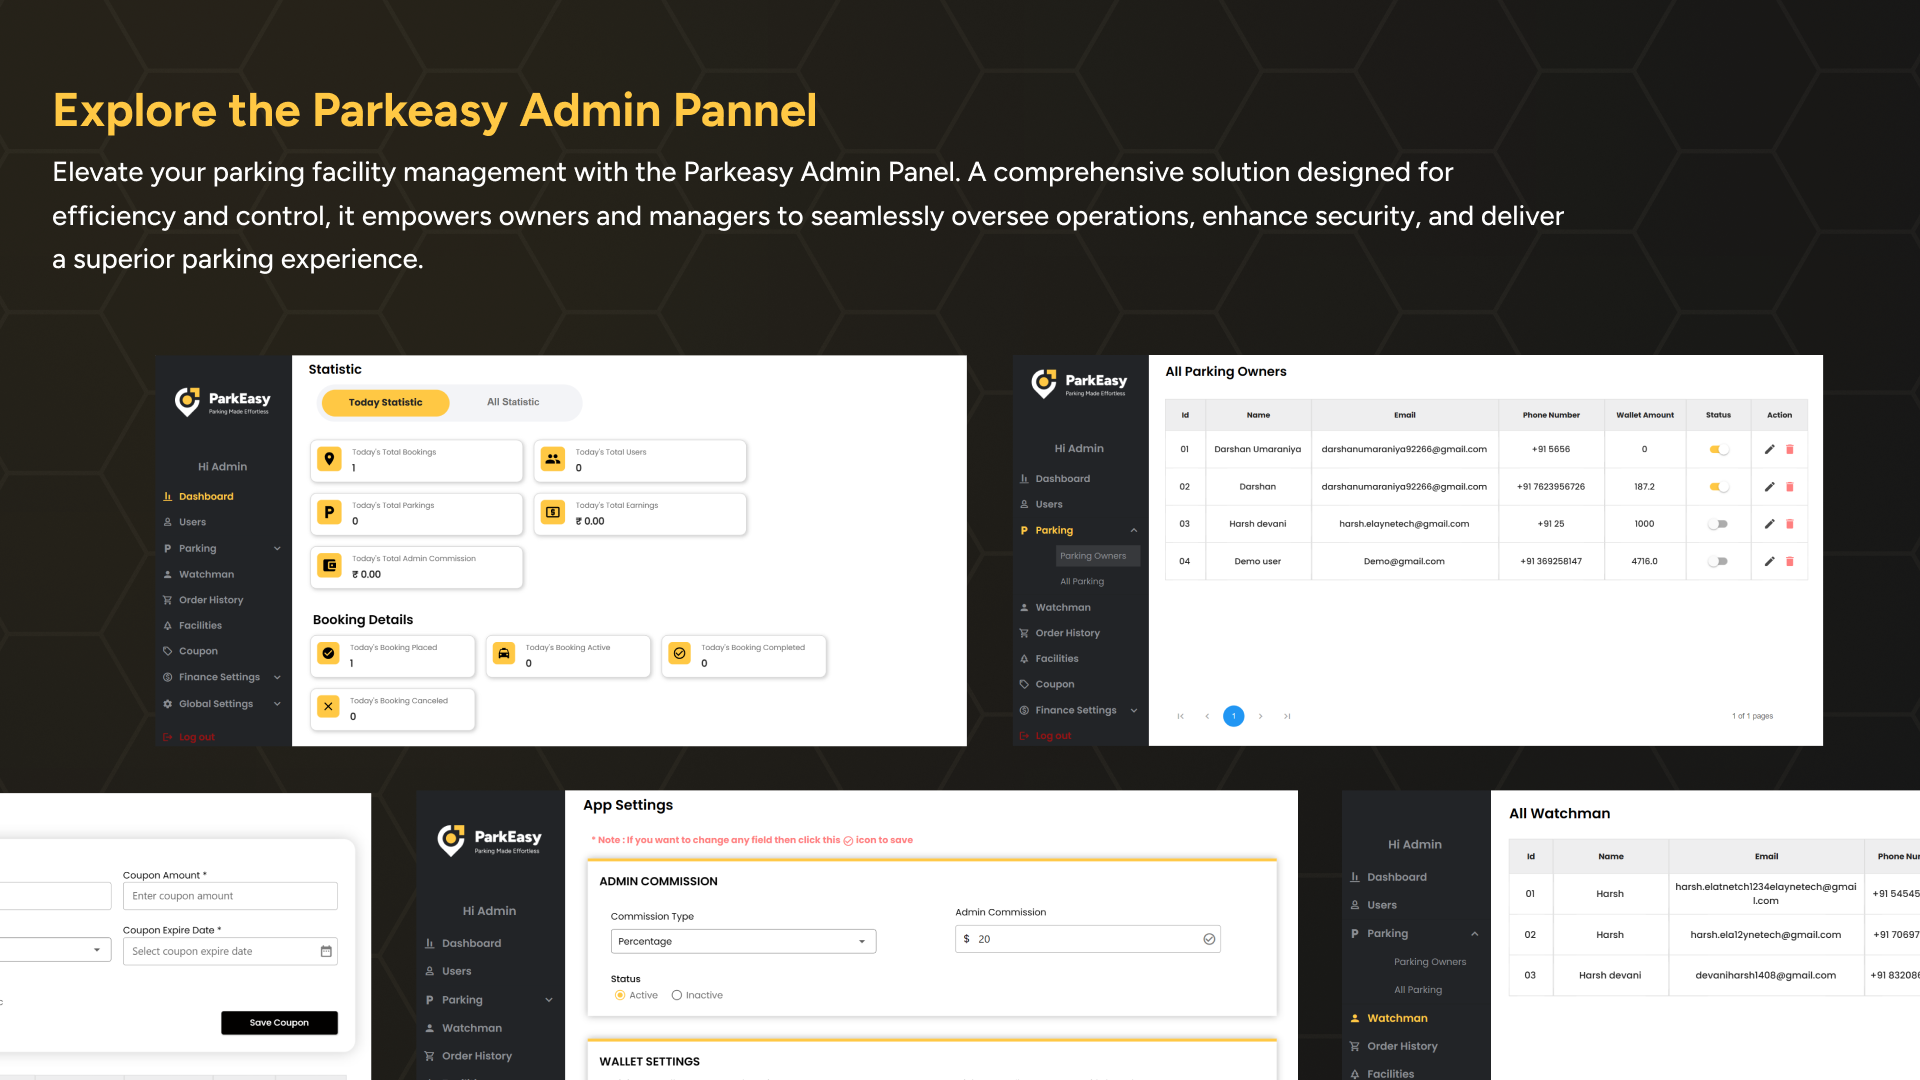This screenshot has height=1080, width=1920.
Task: Delete the Demo user owner row
Action: click(1790, 561)
